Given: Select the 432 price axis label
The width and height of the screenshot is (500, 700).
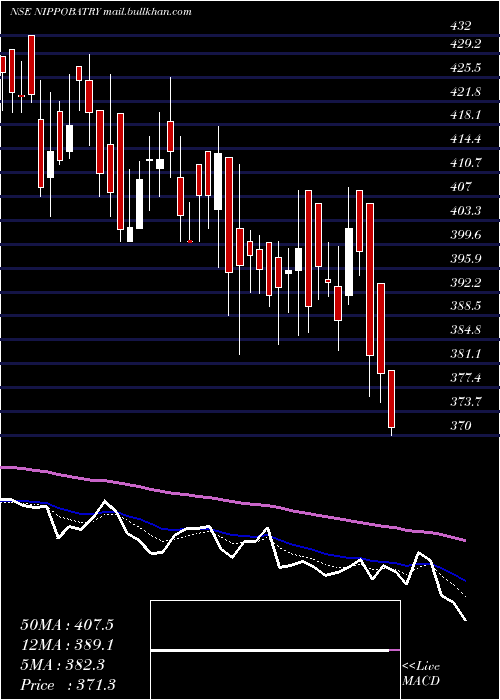Looking at the screenshot, I should coord(461,26).
